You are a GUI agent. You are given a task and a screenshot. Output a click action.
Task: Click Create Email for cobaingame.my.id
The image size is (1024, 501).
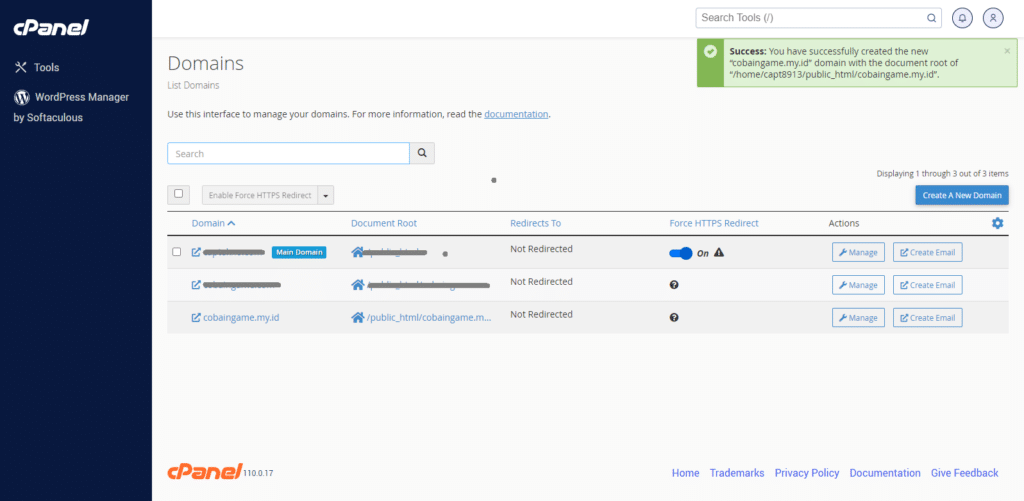[x=927, y=317]
